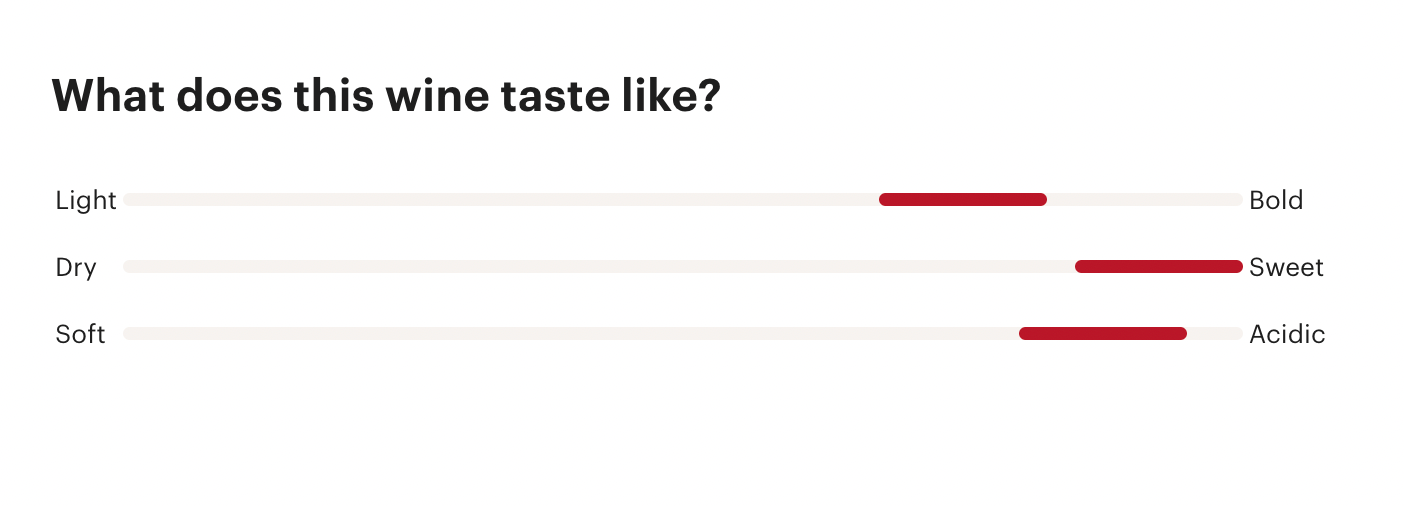Click the red indicator on the Soft–Acidic slider
Viewport: 1404px width, 506px height.
[1102, 333]
